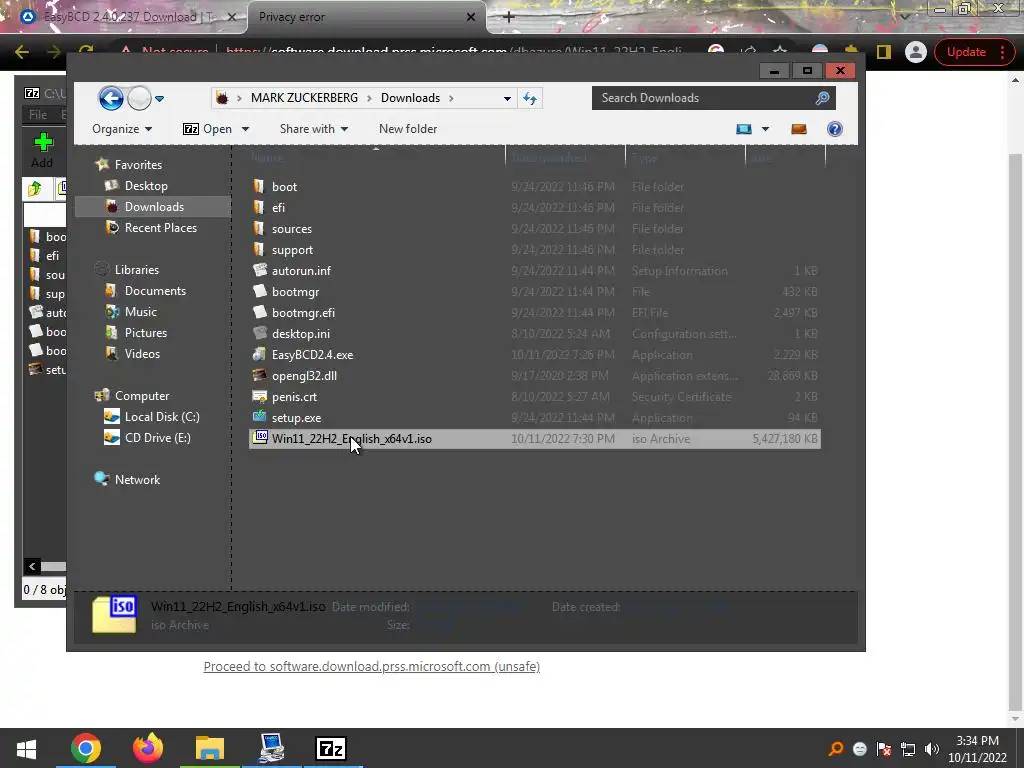The height and width of the screenshot is (768, 1024).
Task: Select the opengl32.dll file icon
Action: click(260, 375)
